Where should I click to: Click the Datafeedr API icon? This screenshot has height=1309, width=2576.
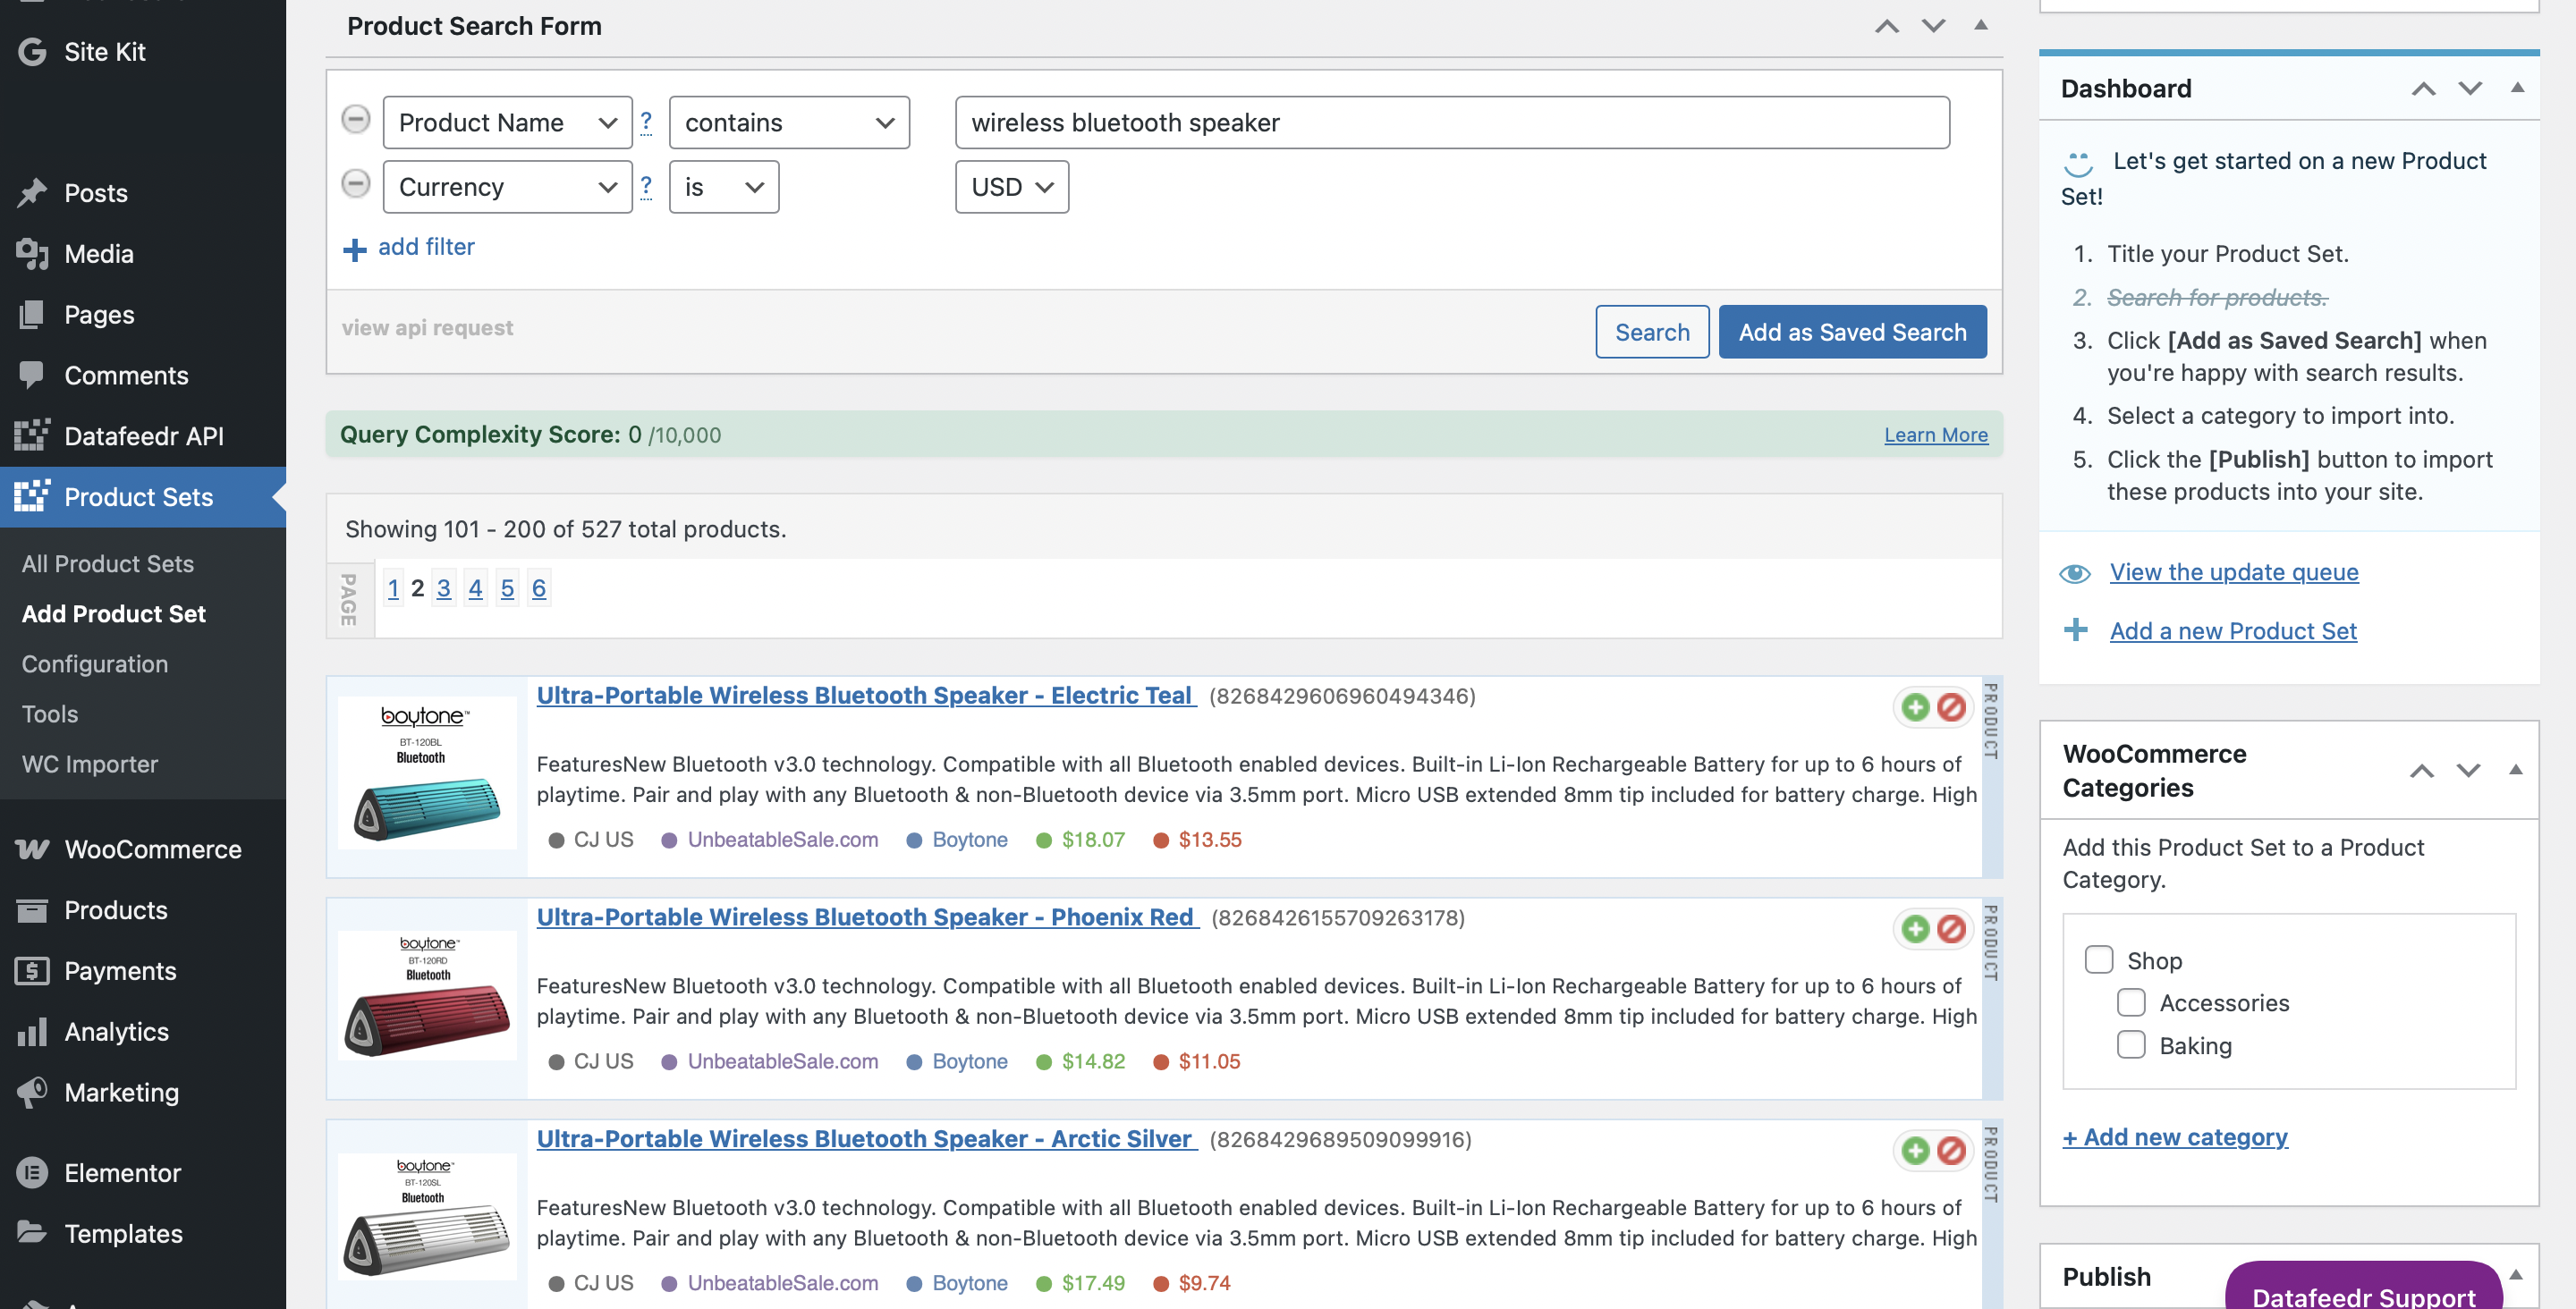pyautogui.click(x=32, y=436)
